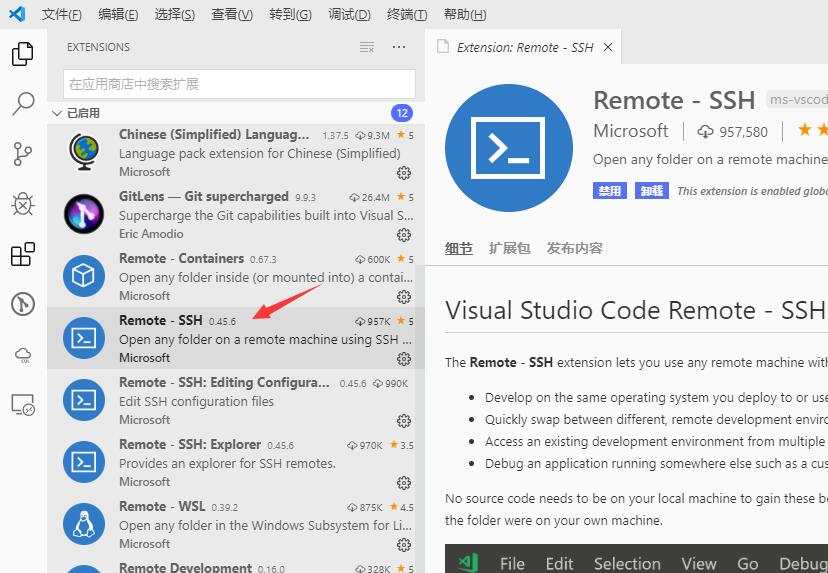Click the GitLens extension logo
The image size is (828, 573).
[x=84, y=214]
